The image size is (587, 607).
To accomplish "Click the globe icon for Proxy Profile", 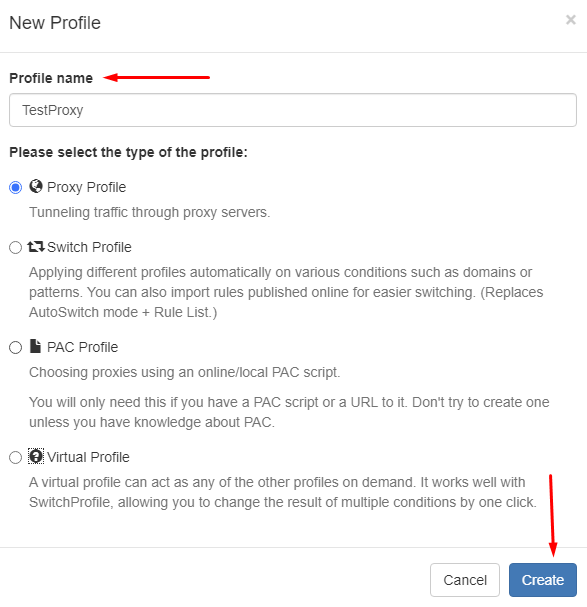I will (x=36, y=186).
